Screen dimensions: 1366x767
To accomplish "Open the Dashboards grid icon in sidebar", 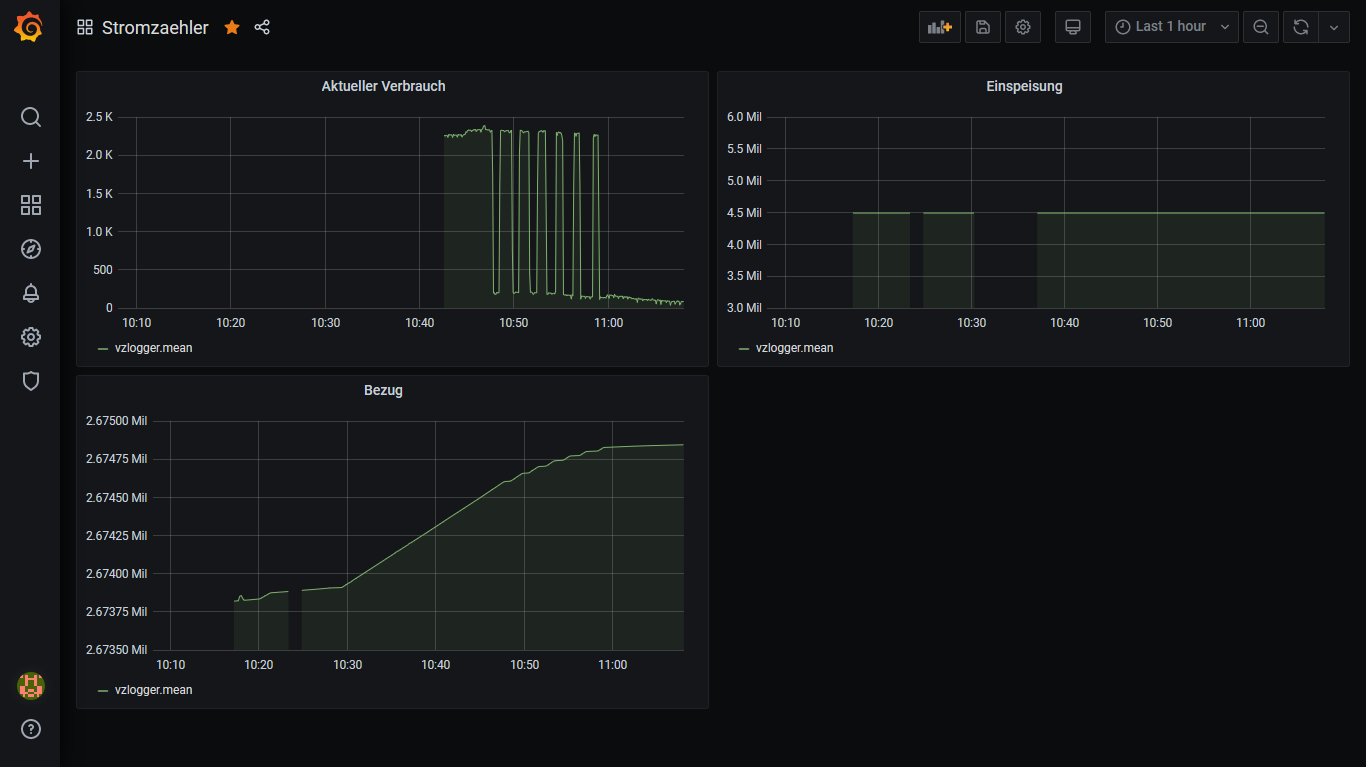I will [x=31, y=205].
